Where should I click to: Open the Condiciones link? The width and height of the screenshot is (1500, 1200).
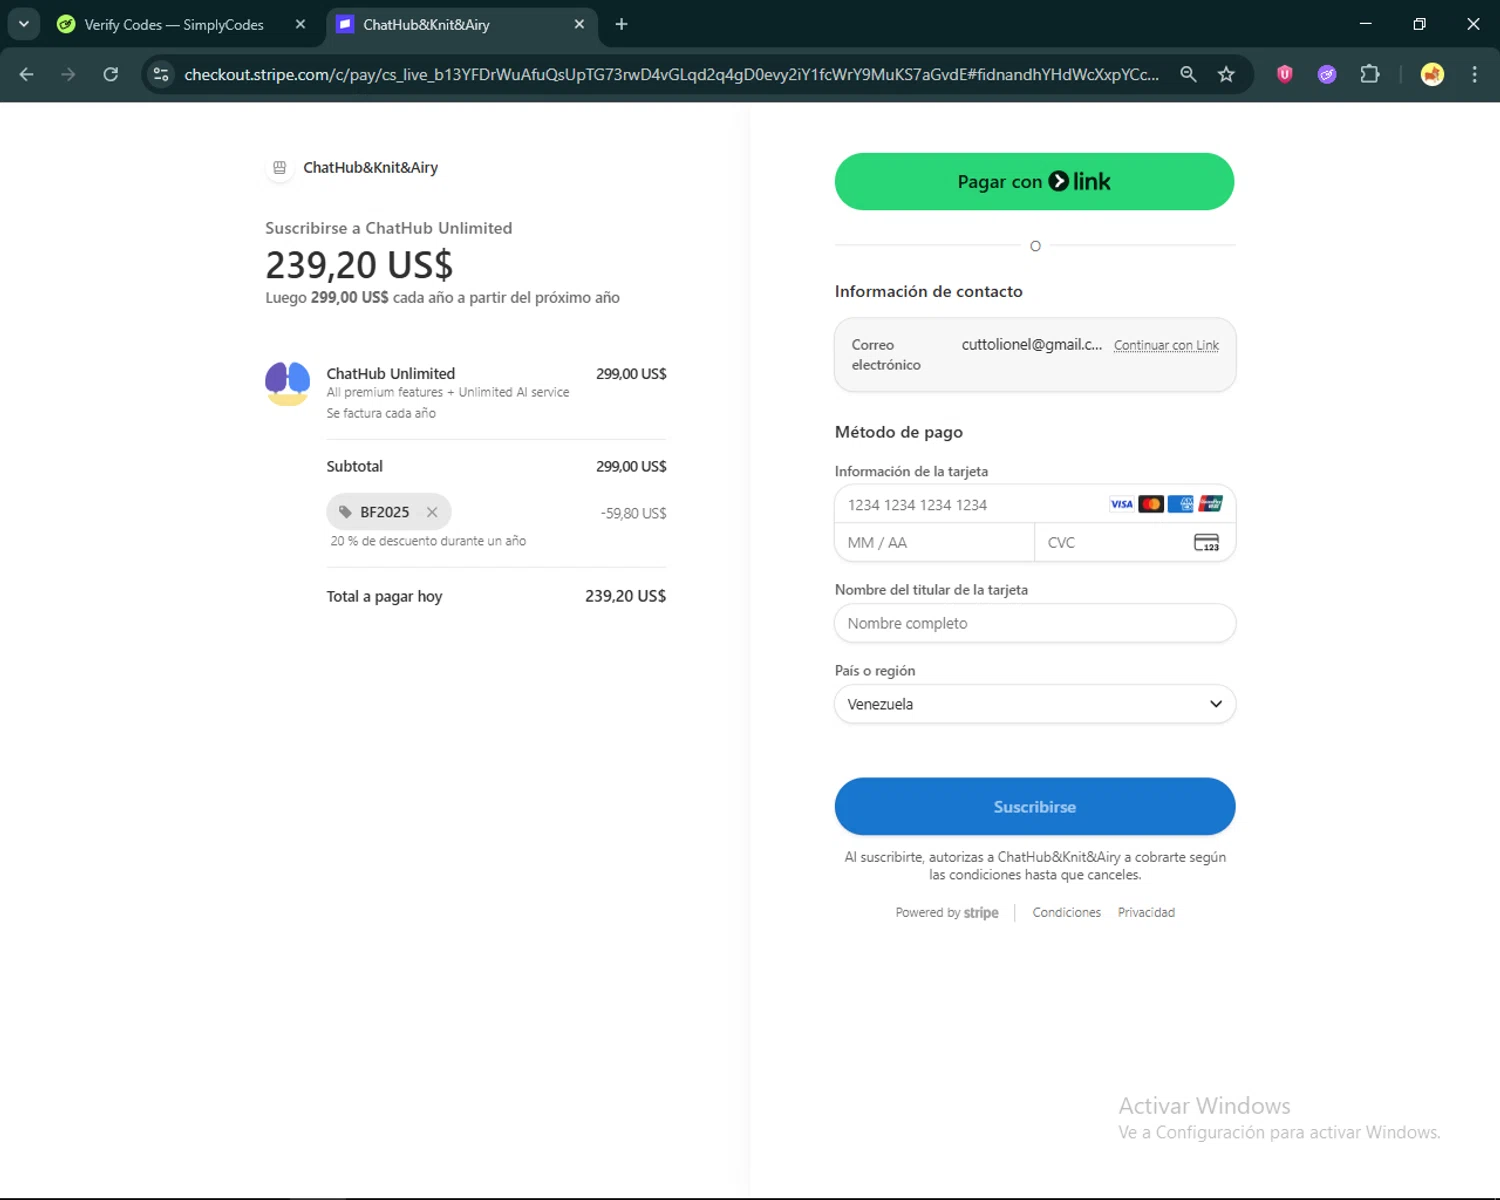coord(1066,913)
